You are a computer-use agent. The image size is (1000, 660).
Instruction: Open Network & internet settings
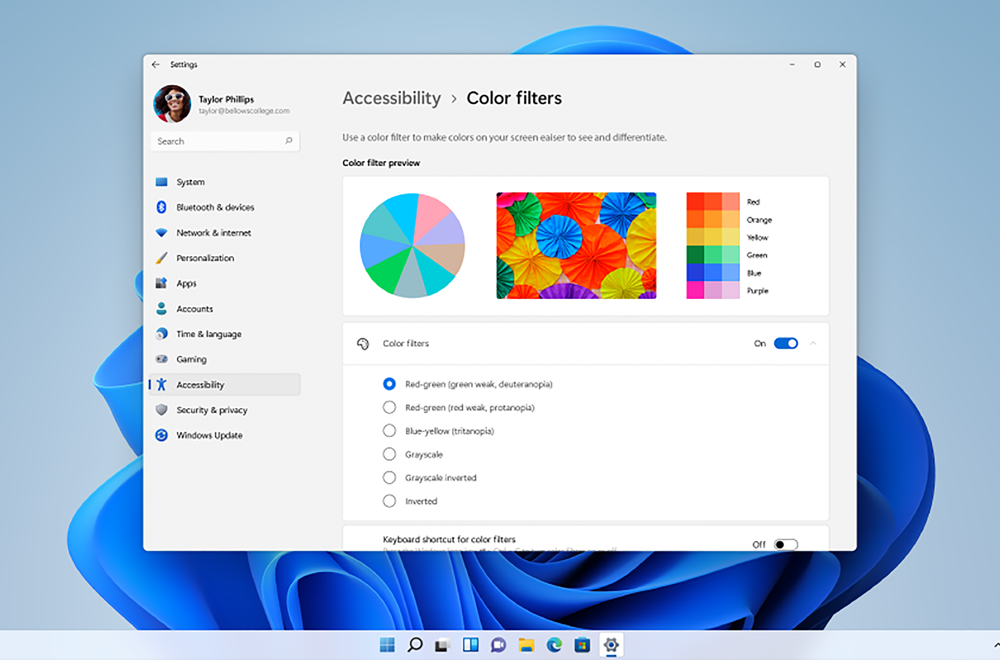click(214, 233)
